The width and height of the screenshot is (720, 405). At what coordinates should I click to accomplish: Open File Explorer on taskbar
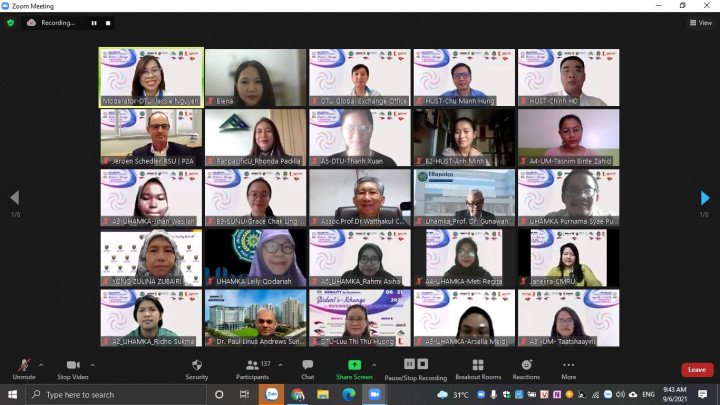click(323, 394)
